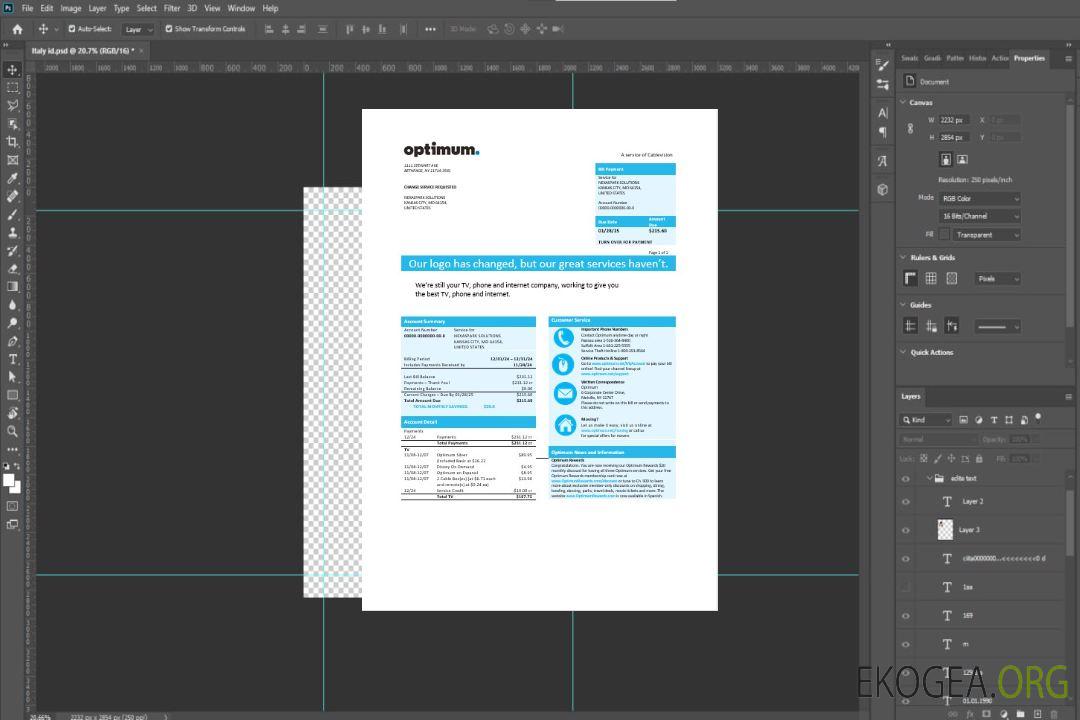Open the Character panel icon
Image resolution: width=1080 pixels, height=720 pixels.
[883, 112]
